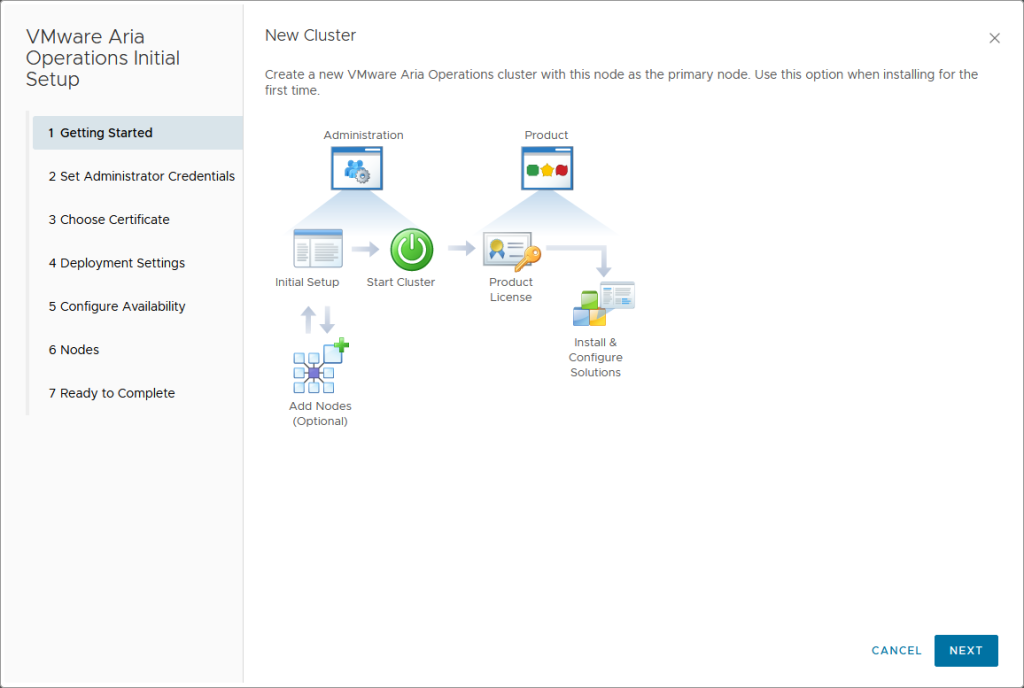This screenshot has height=688, width=1024.
Task: Select step 1 Getting Started
Action: click(138, 133)
